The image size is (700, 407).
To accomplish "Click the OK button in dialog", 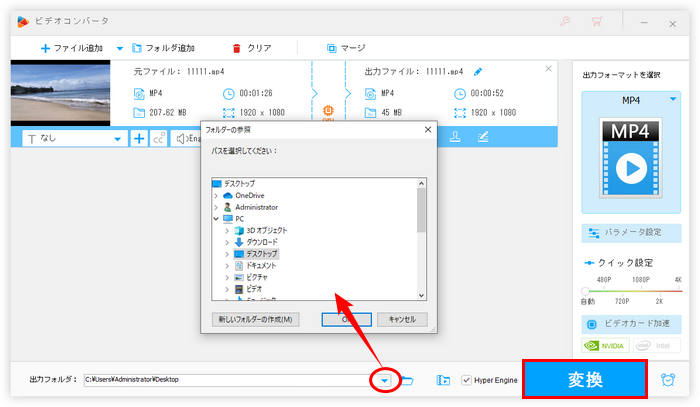I will tap(346, 320).
